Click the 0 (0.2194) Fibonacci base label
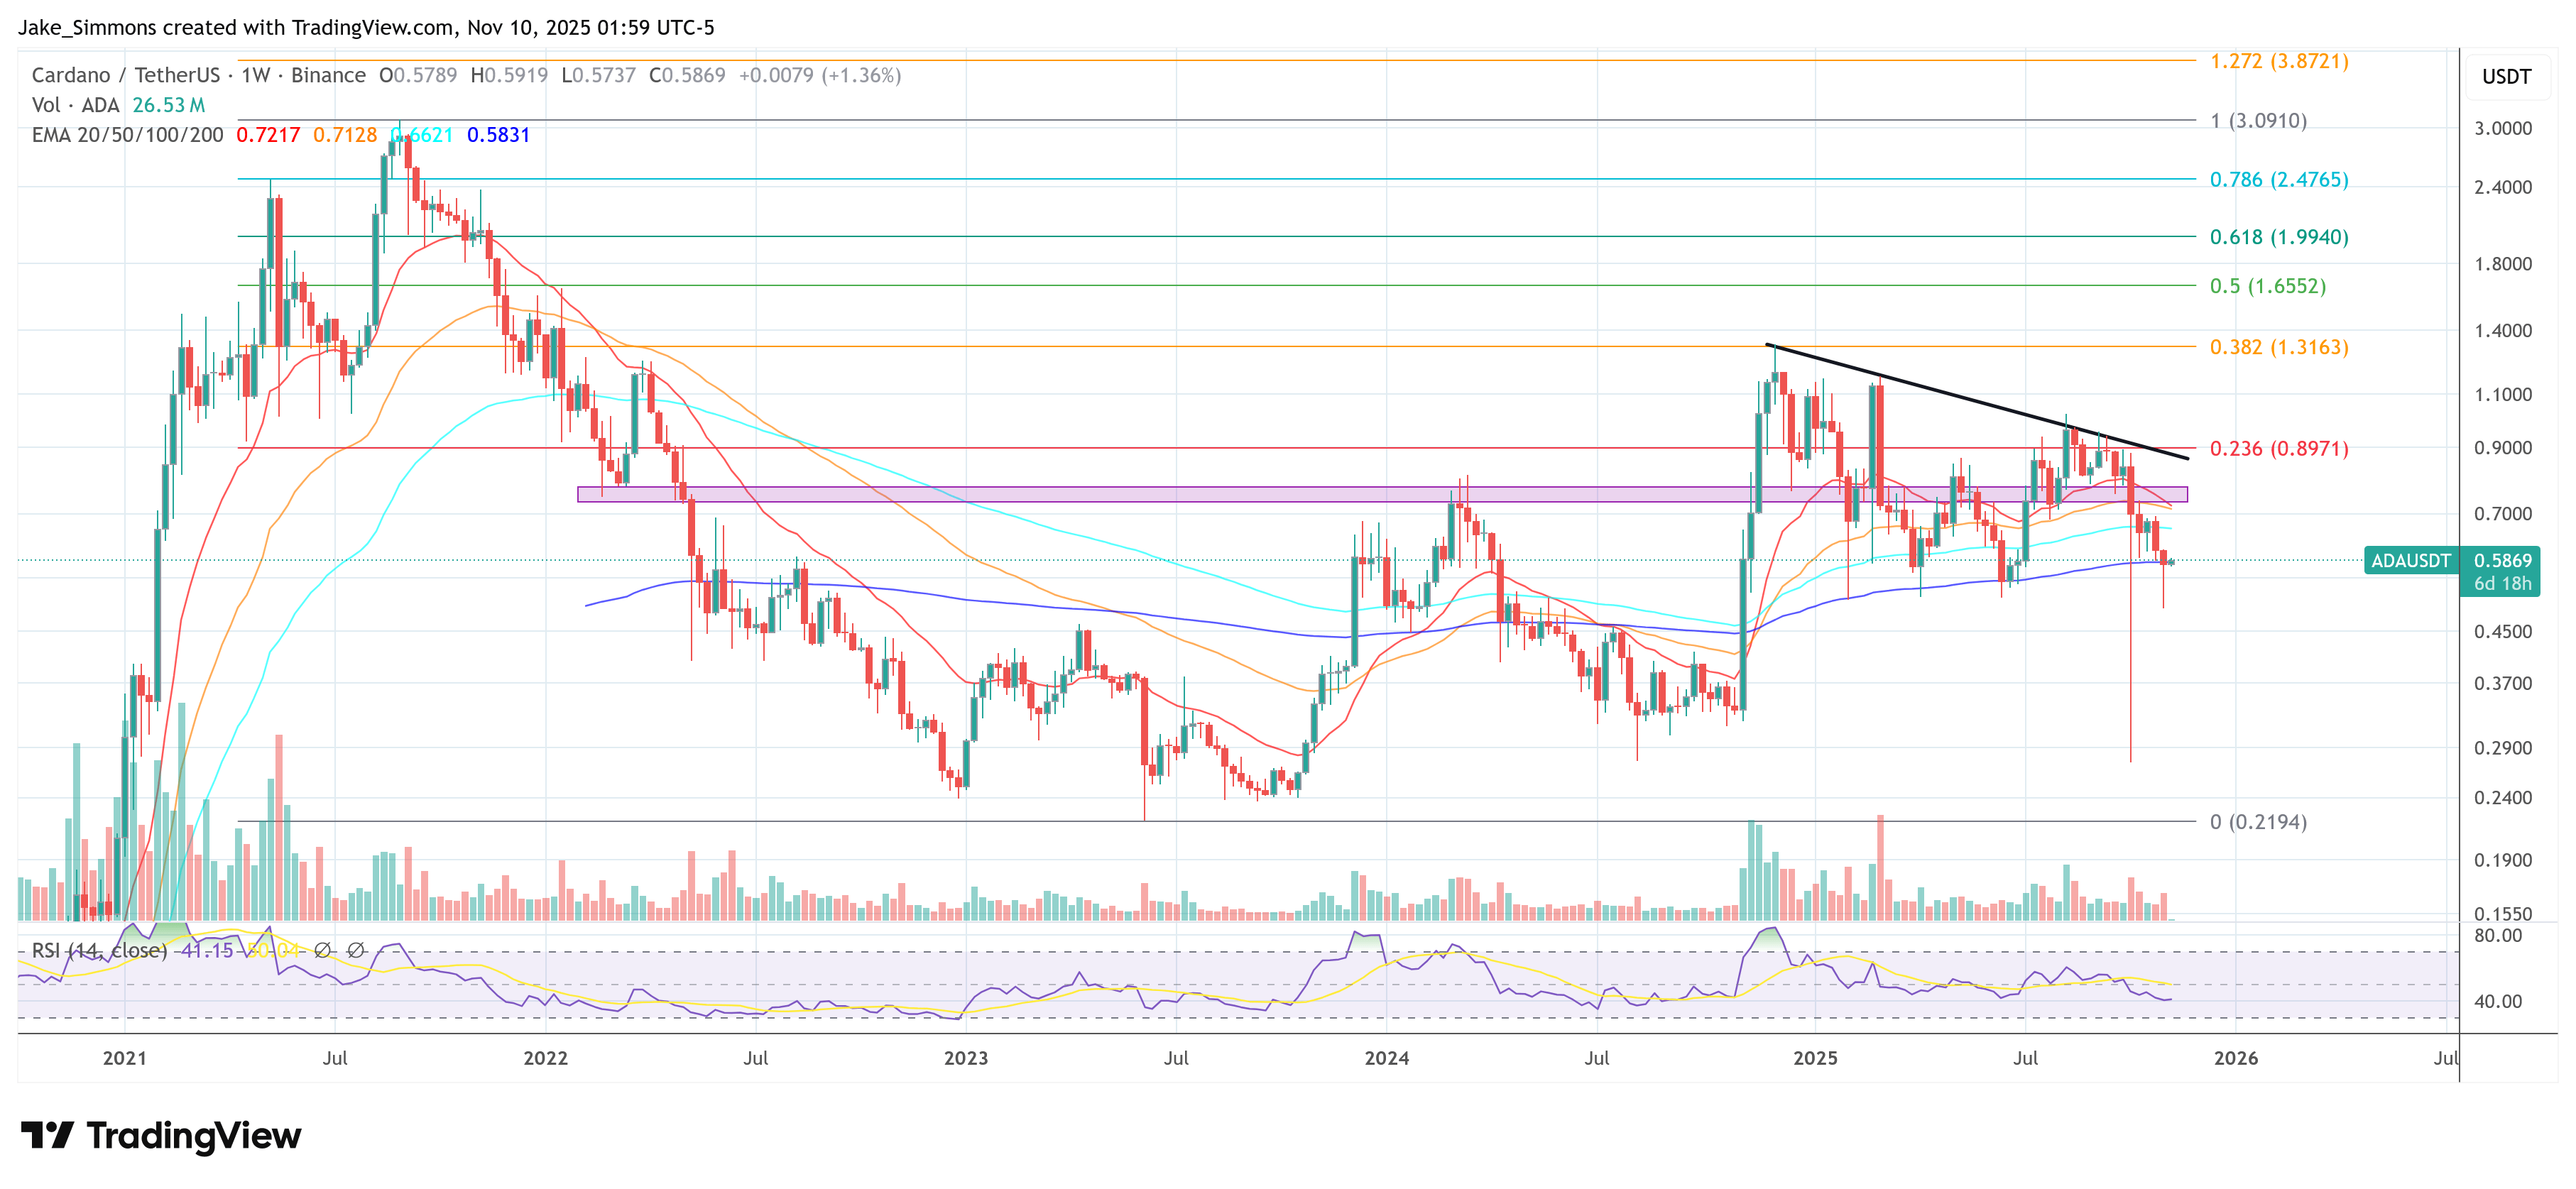Screen dimensions: 2576x1189 (x=2258, y=822)
